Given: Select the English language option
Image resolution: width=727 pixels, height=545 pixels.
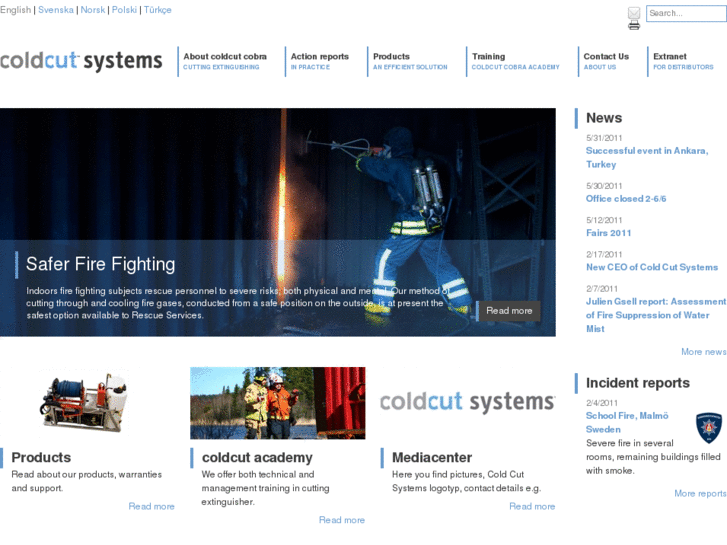Looking at the screenshot, I should [16, 10].
